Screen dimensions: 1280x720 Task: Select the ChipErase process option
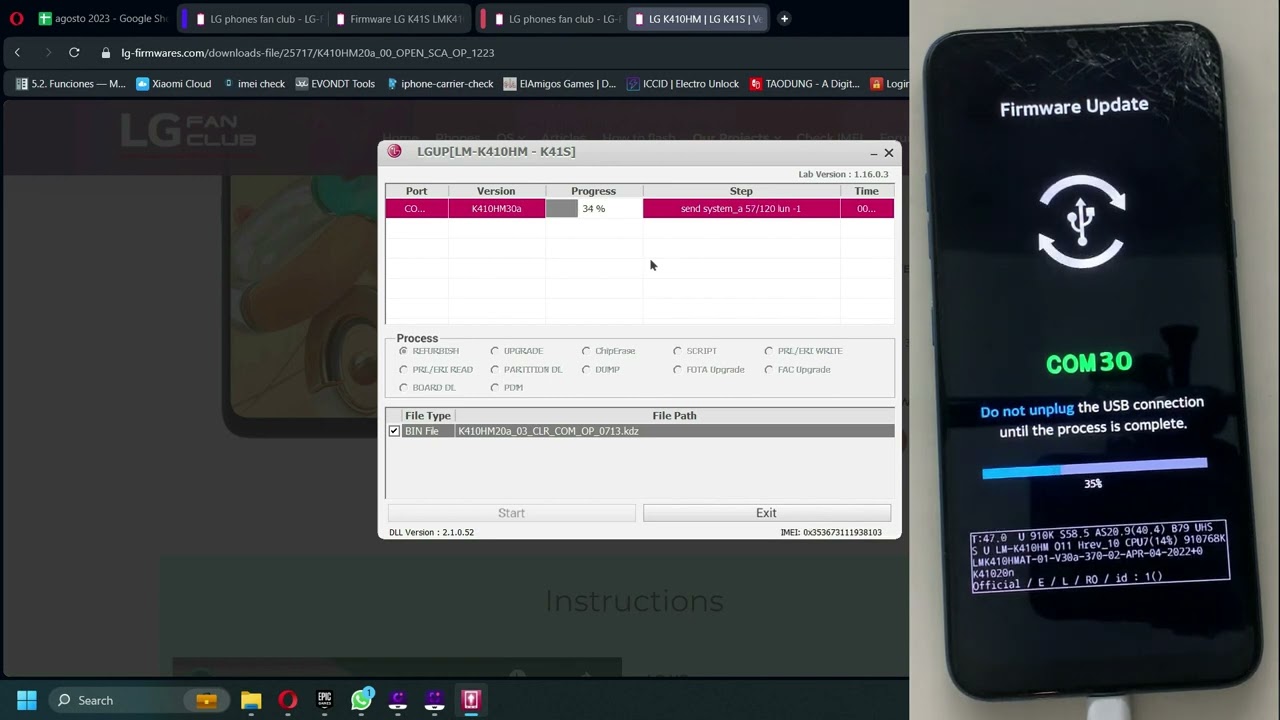(x=609, y=351)
